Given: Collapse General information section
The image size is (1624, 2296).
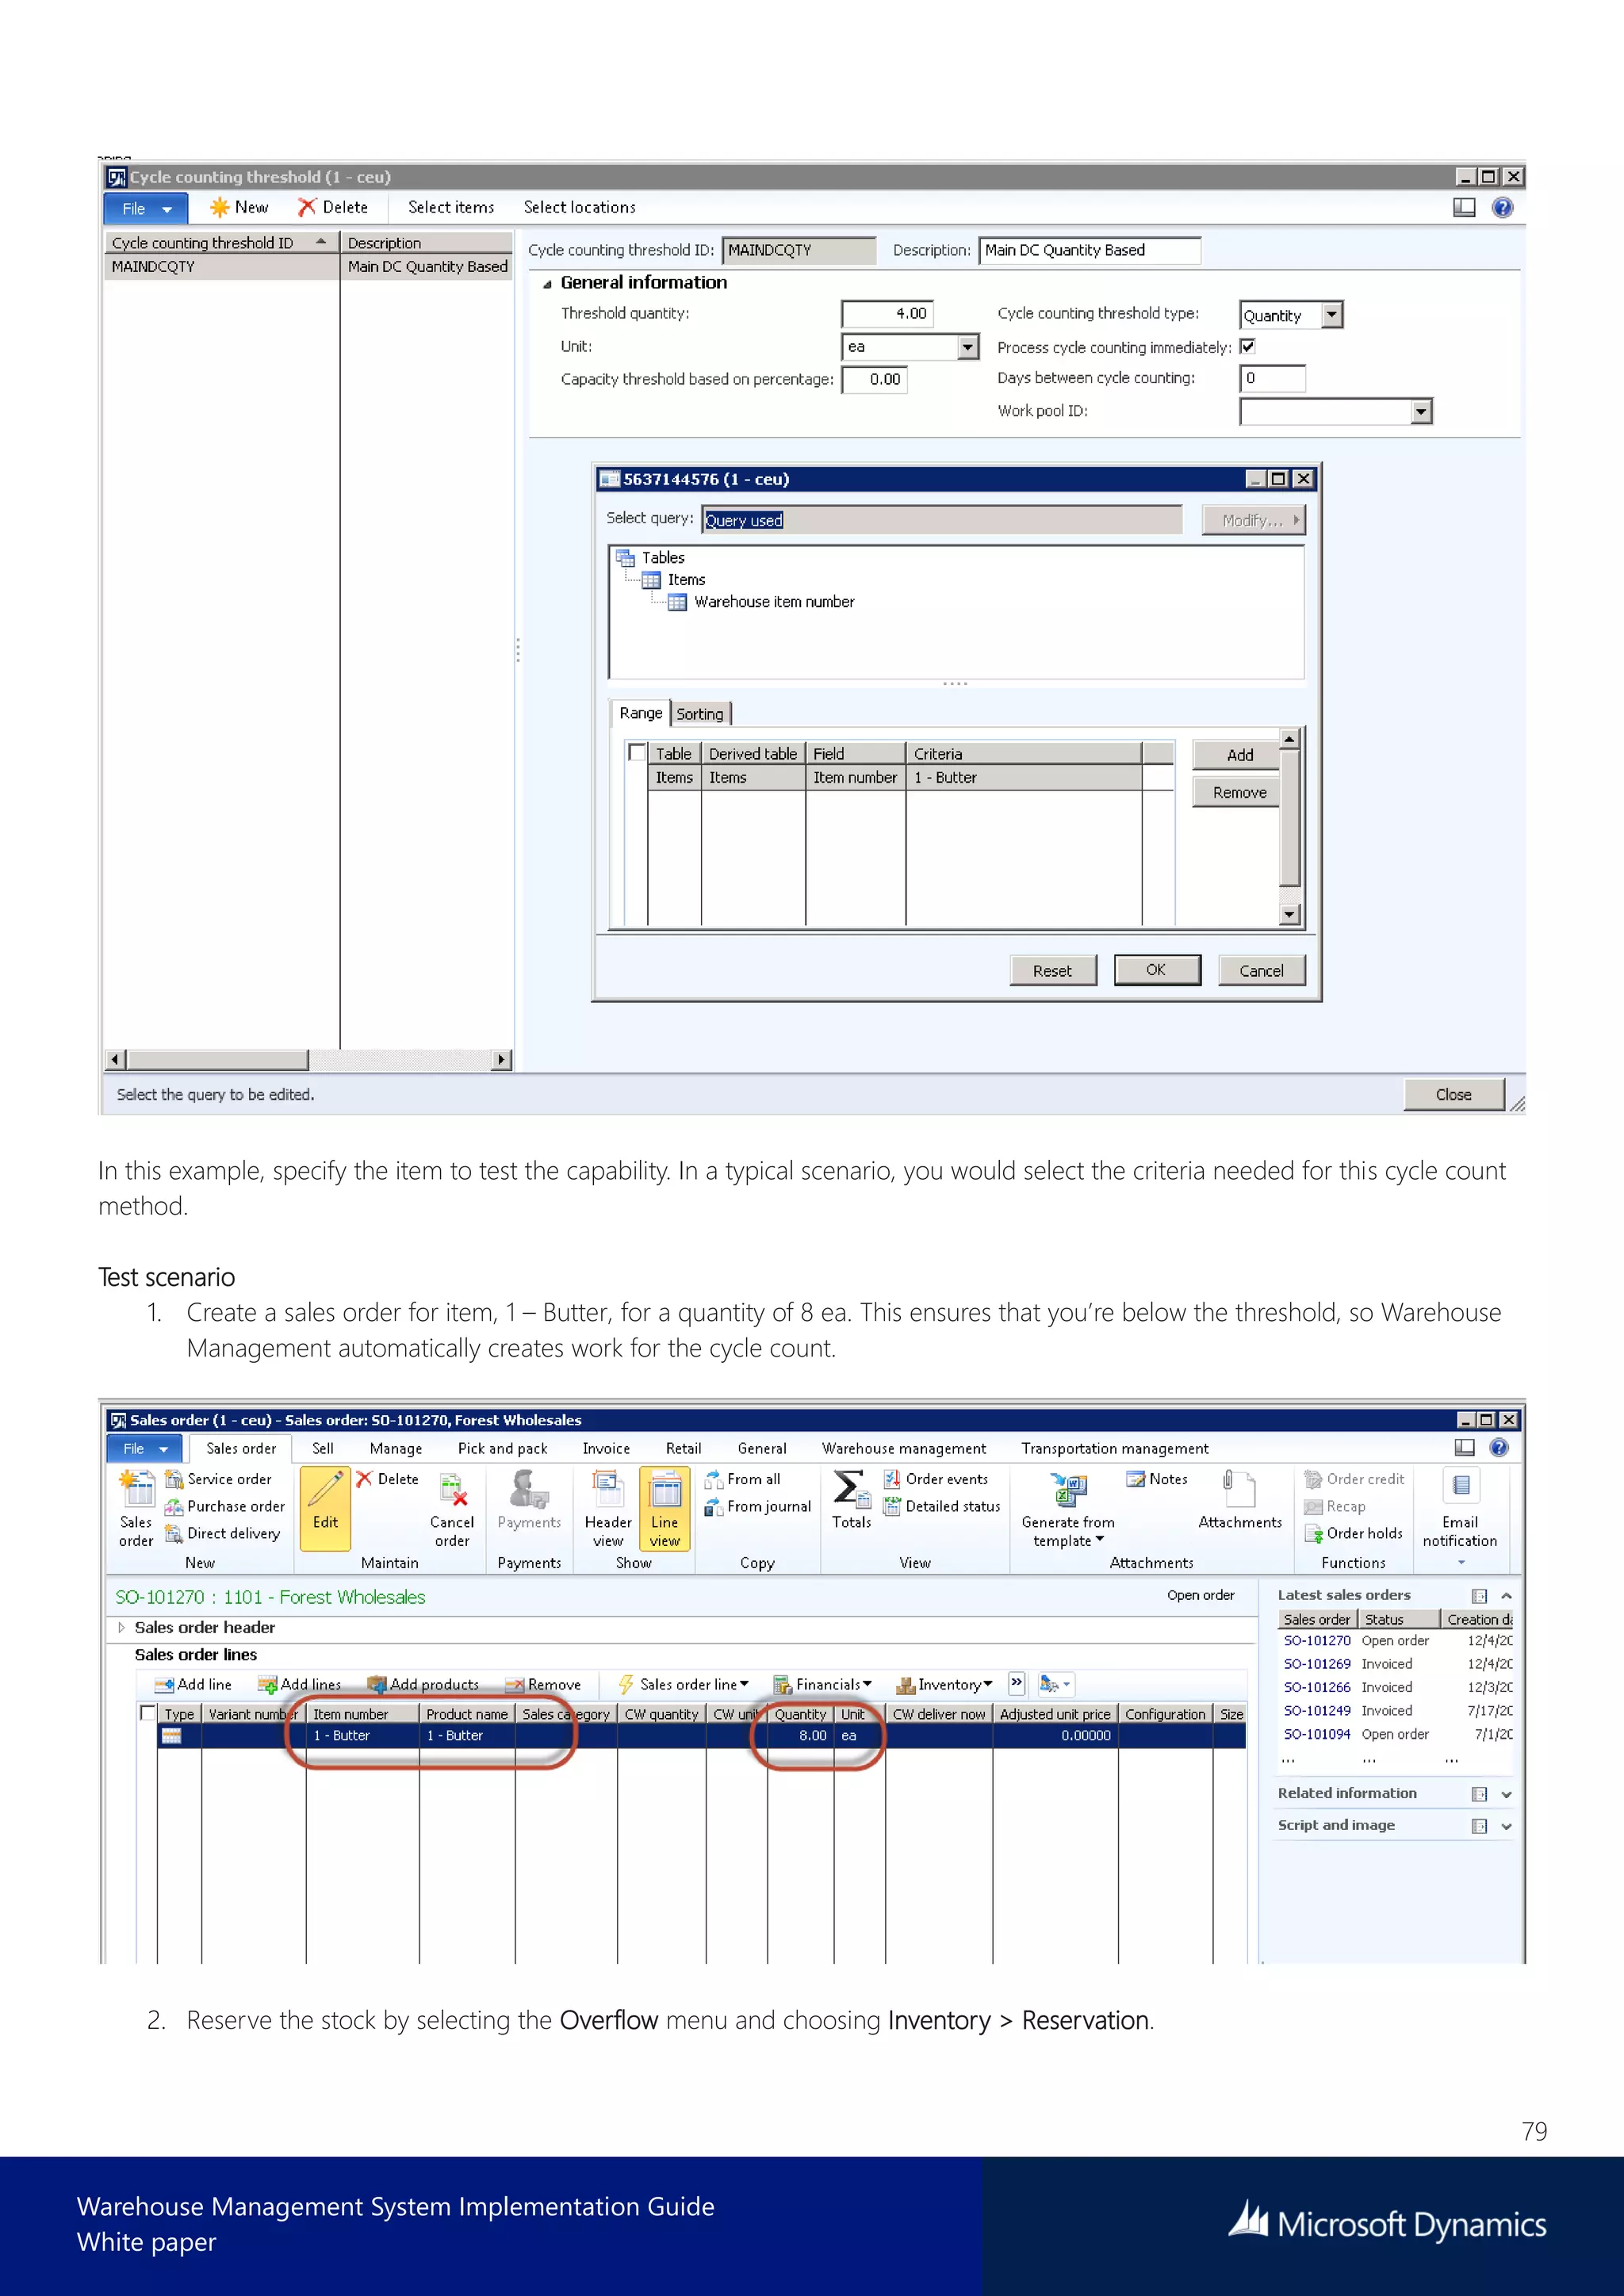Looking at the screenshot, I should tap(547, 284).
